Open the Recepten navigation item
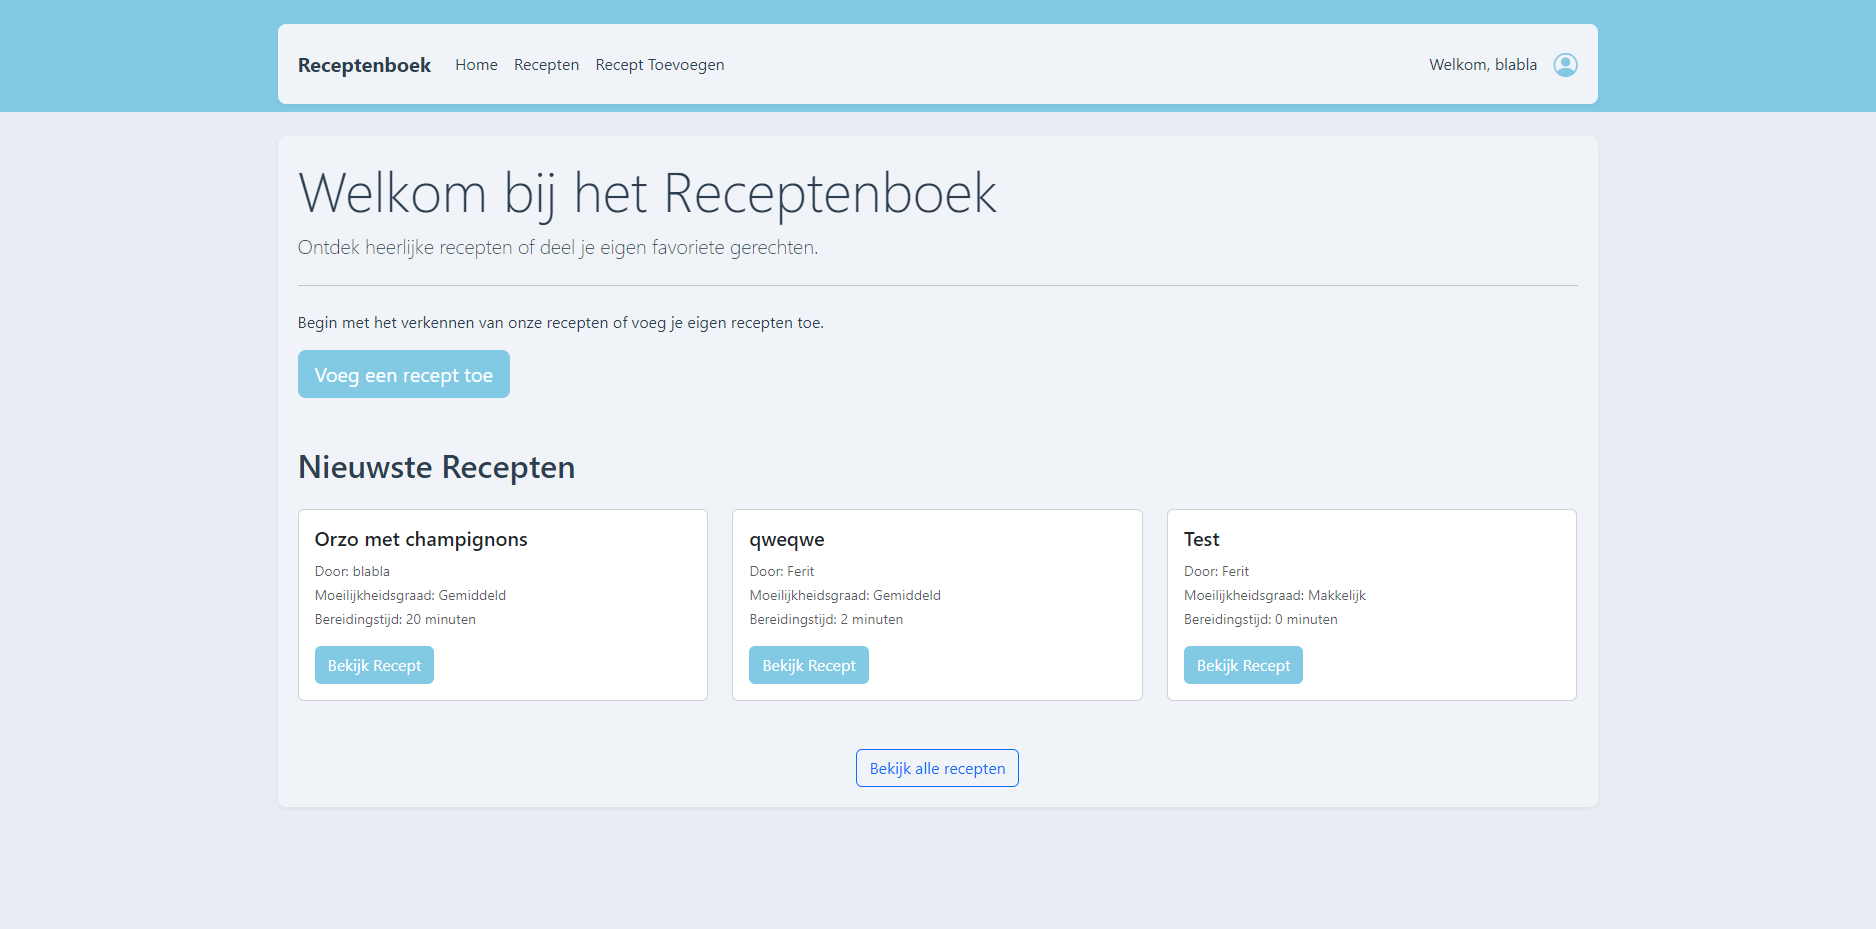The height and width of the screenshot is (929, 1876). (x=546, y=65)
